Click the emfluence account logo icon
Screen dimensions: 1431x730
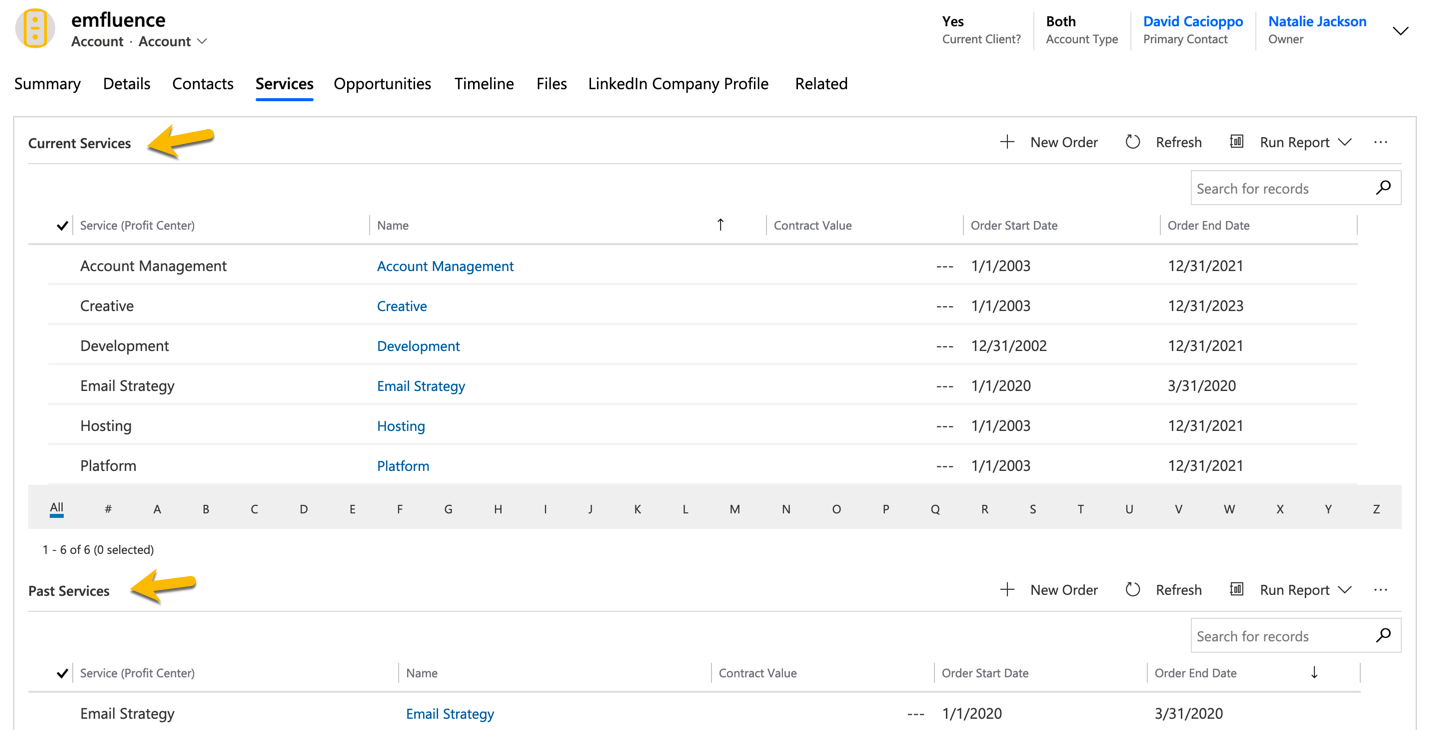tap(35, 28)
